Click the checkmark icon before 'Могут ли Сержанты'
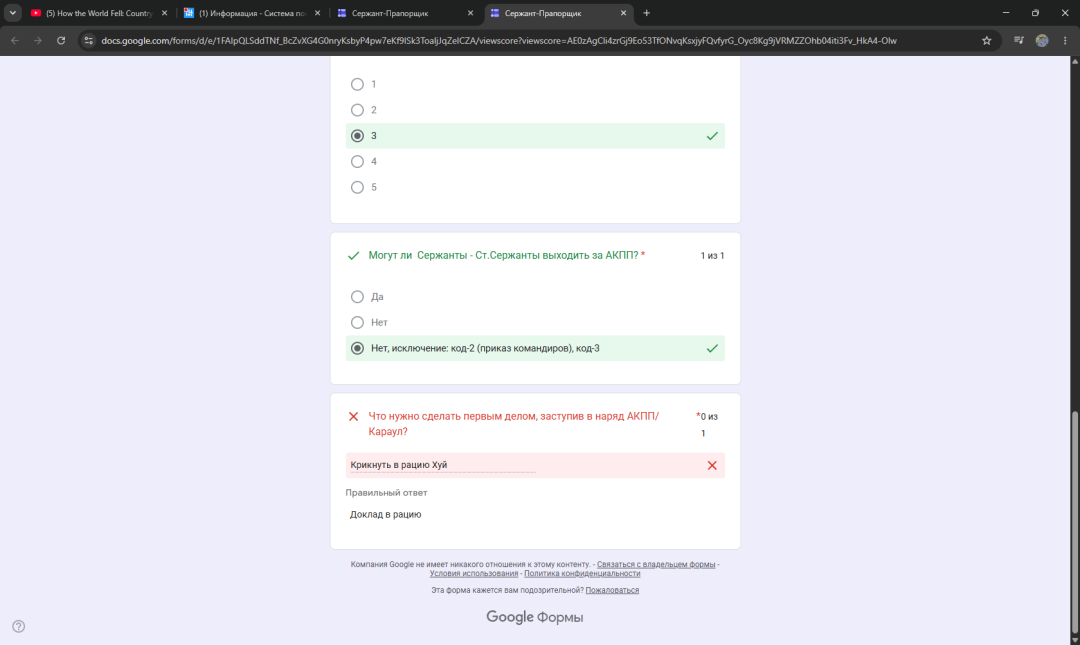 click(353, 256)
